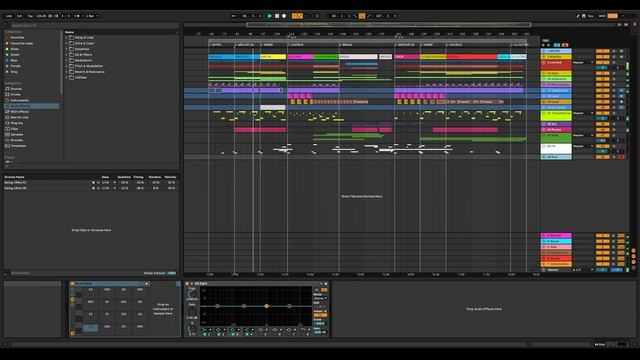Click the Tap tempo button

click(x=30, y=16)
